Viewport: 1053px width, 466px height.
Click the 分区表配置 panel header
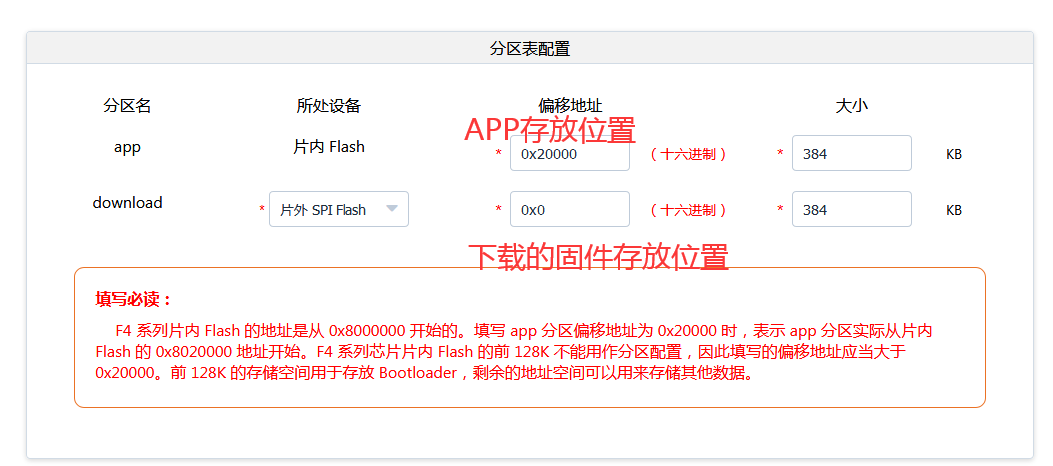coord(530,48)
